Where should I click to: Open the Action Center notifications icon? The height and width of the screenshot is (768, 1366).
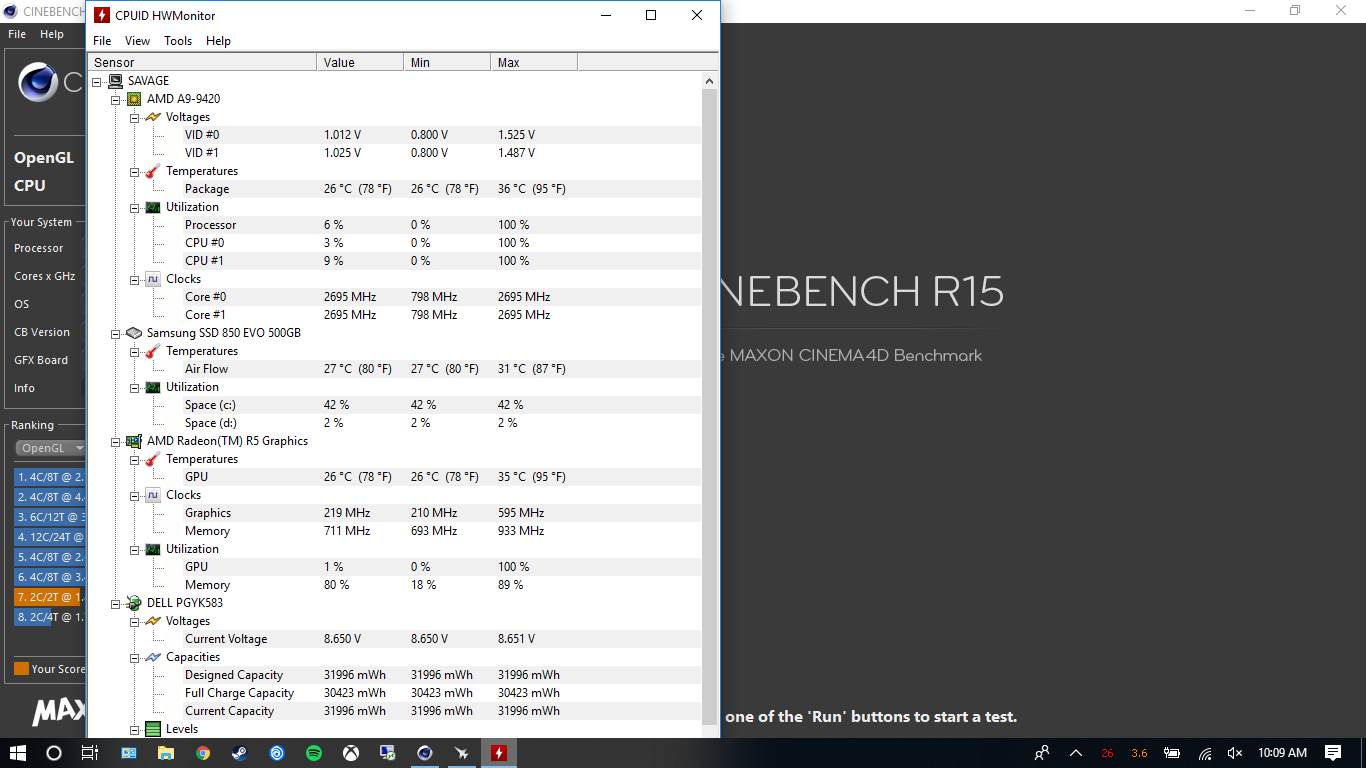1333,753
